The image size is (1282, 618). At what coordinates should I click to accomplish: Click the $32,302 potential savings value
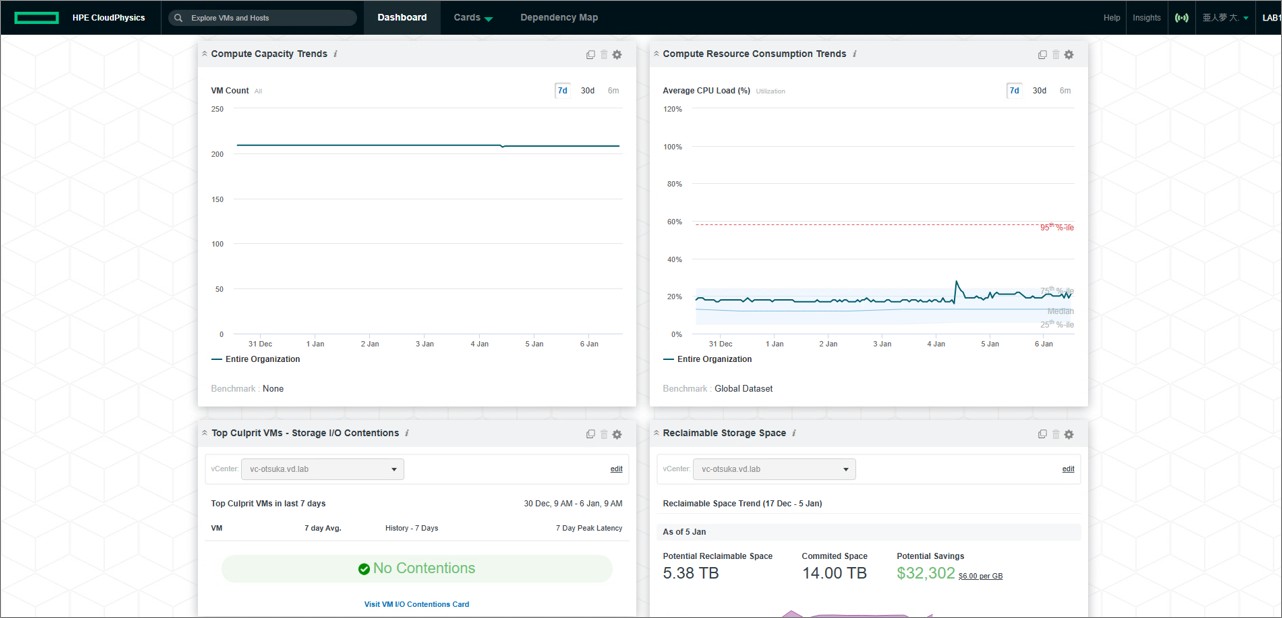926,573
